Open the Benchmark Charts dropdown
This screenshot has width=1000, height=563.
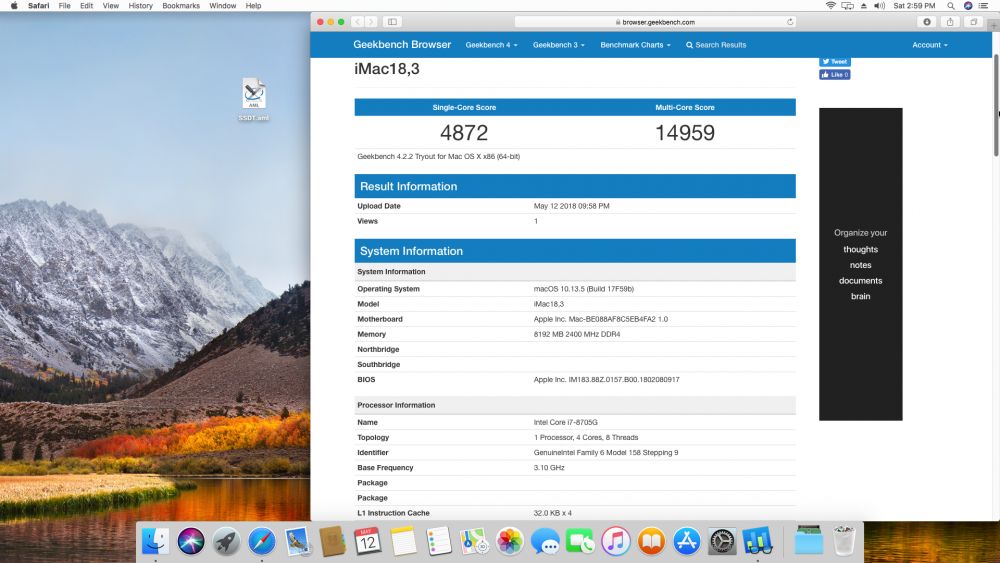coord(635,45)
